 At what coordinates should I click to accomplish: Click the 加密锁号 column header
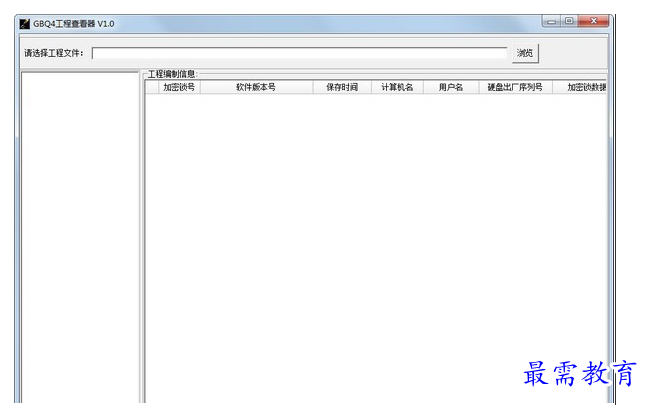(x=179, y=87)
